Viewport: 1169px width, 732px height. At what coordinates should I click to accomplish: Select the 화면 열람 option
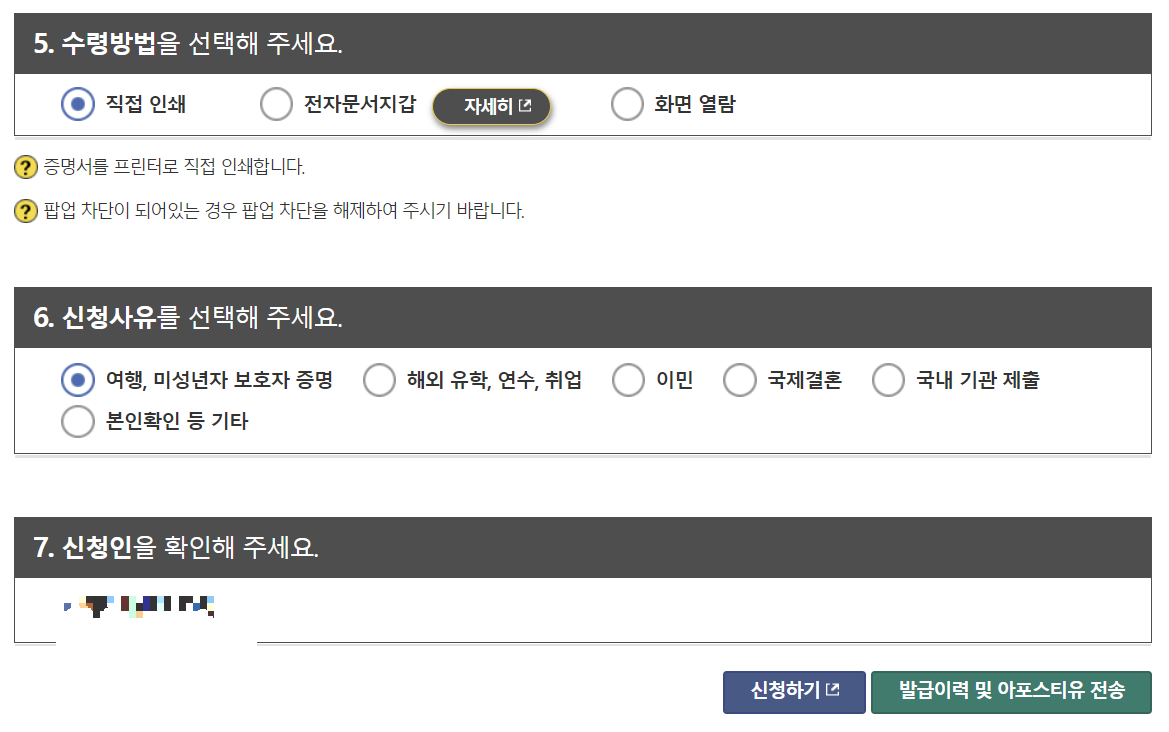627,103
